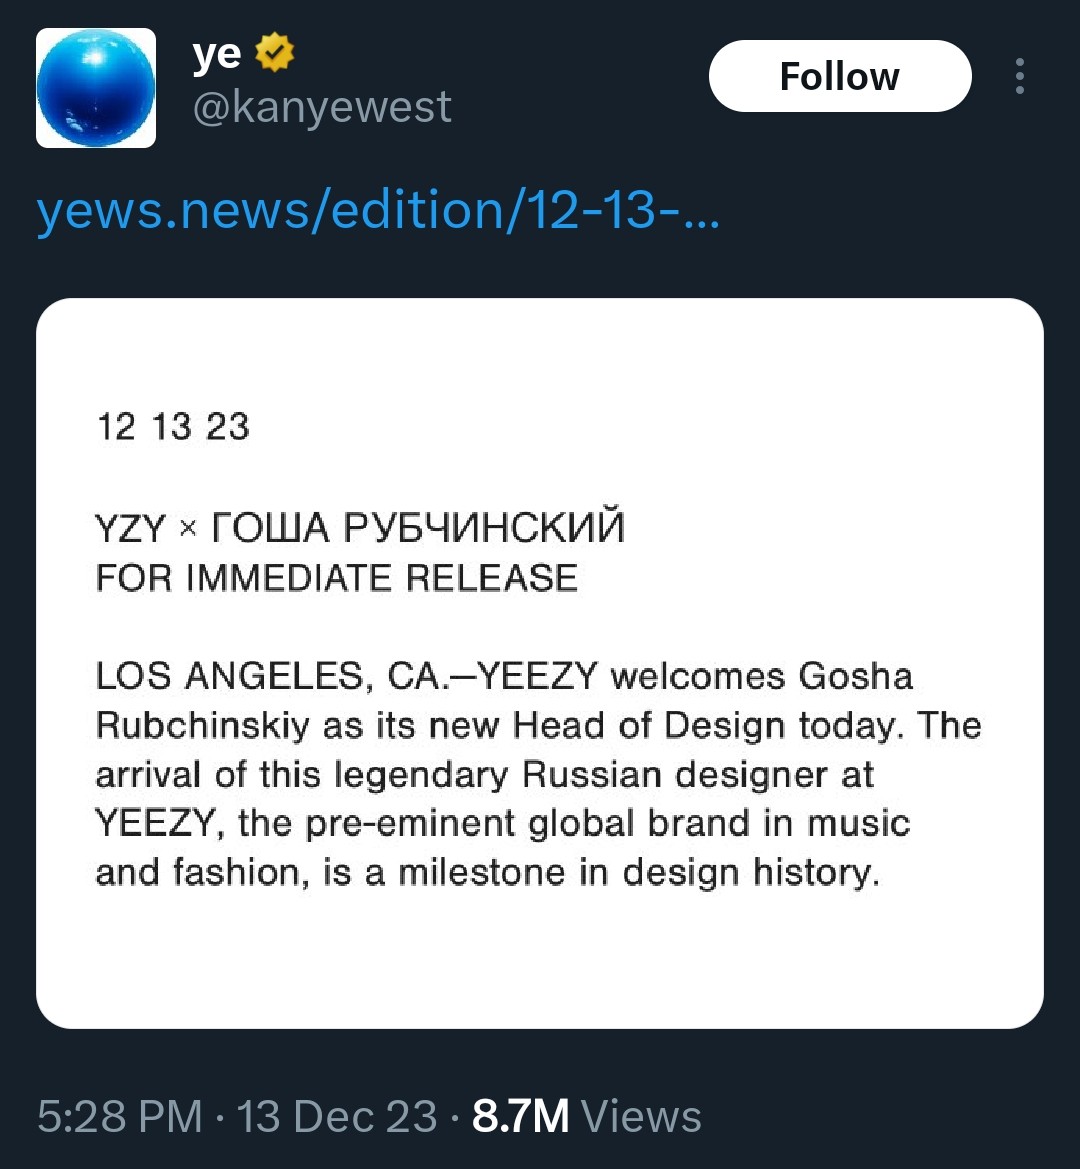
Task: Click the display name "ye"
Action: [217, 54]
